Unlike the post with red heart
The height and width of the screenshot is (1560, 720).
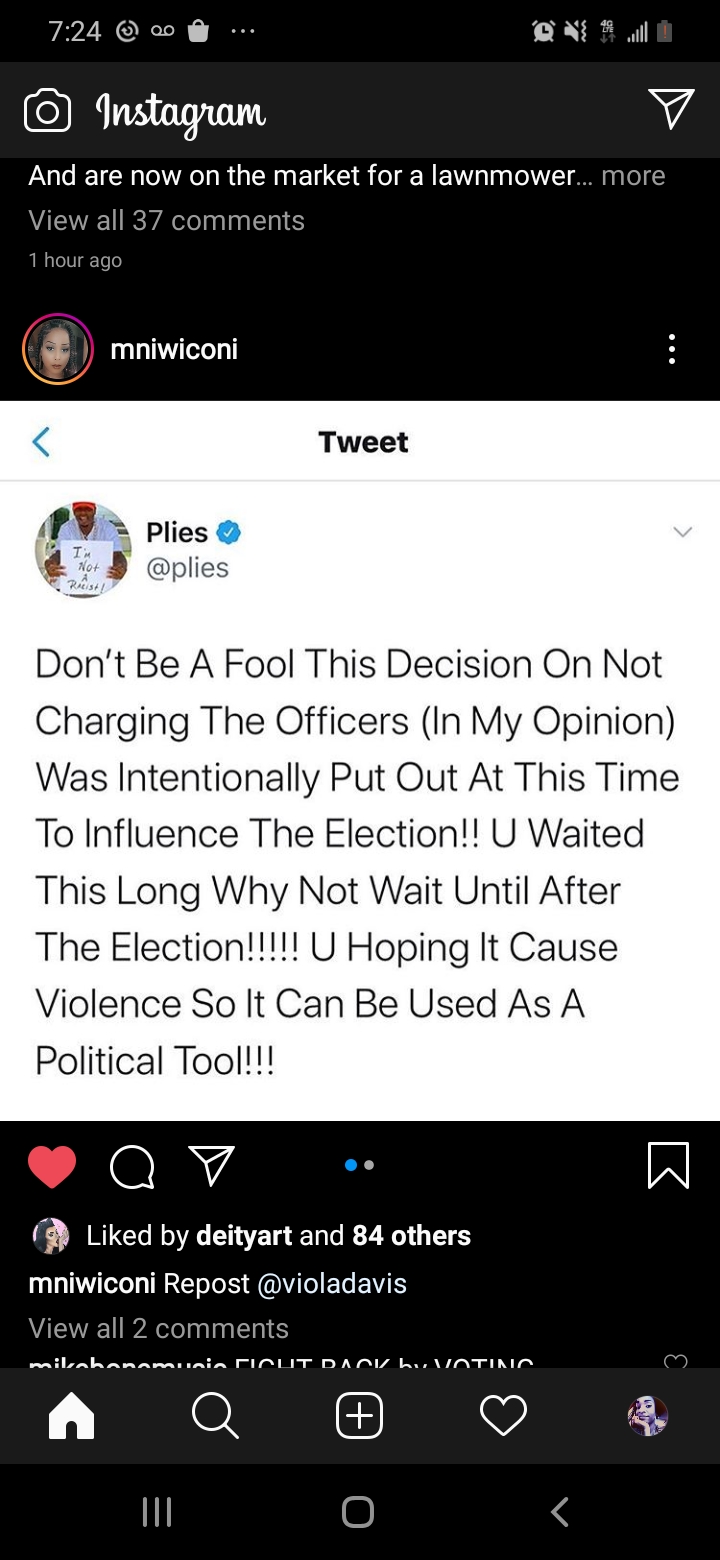(x=52, y=1166)
